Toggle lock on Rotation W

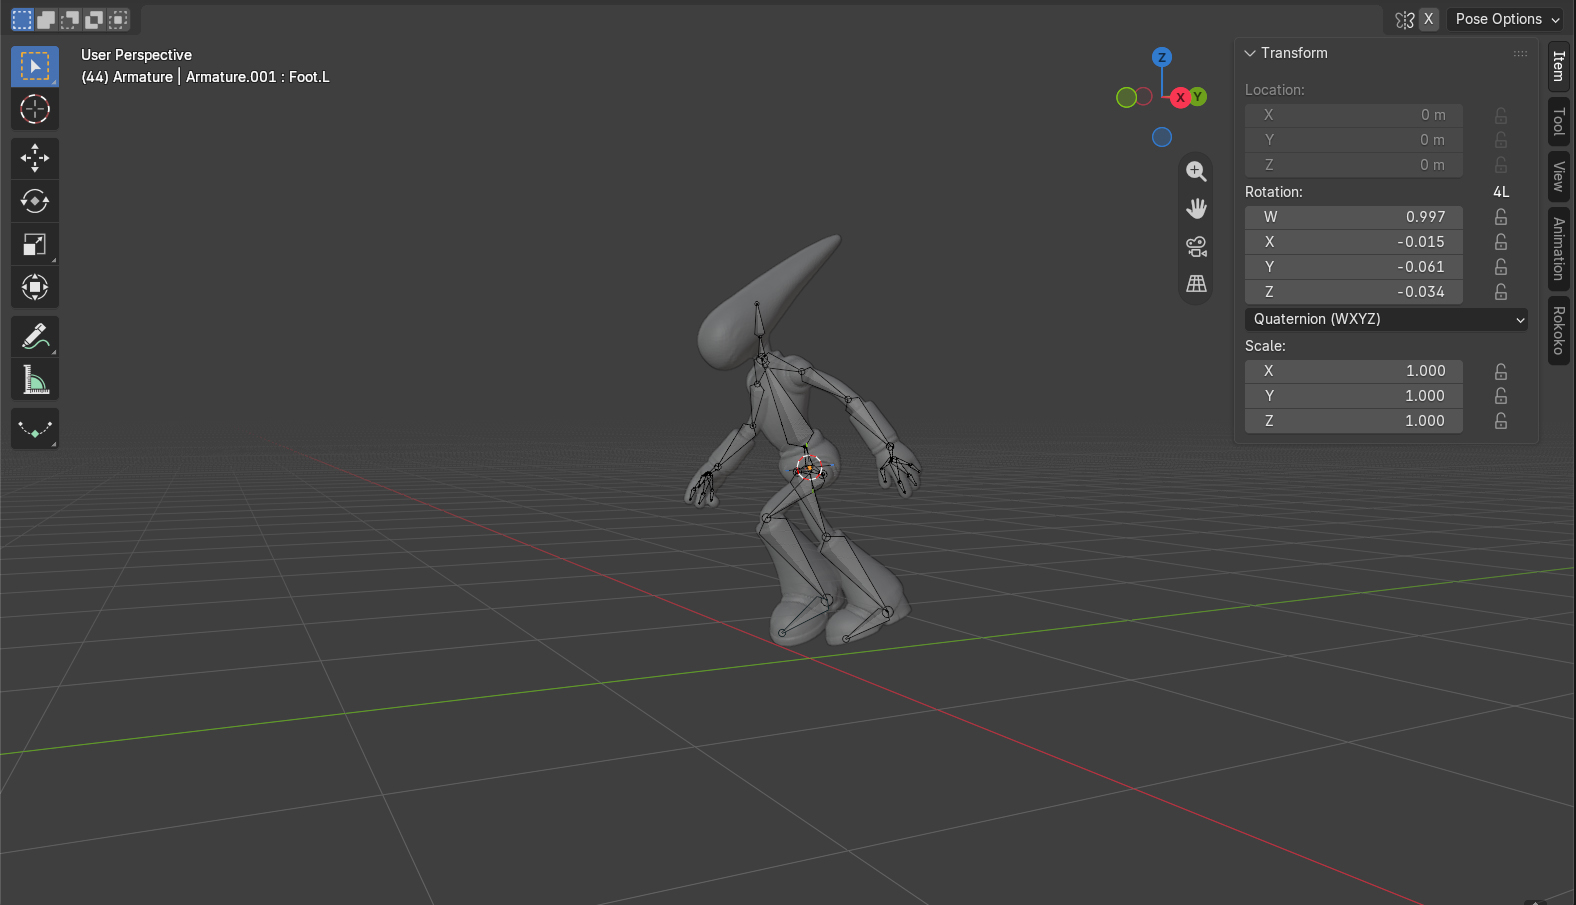point(1501,217)
